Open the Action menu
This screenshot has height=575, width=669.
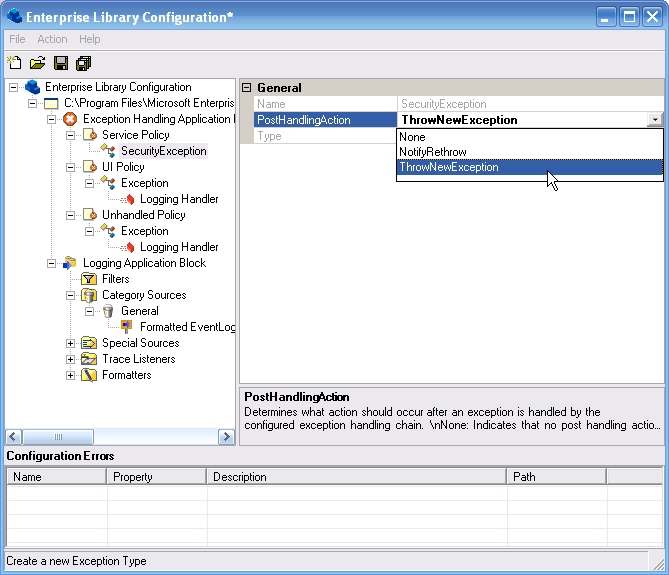click(x=52, y=39)
